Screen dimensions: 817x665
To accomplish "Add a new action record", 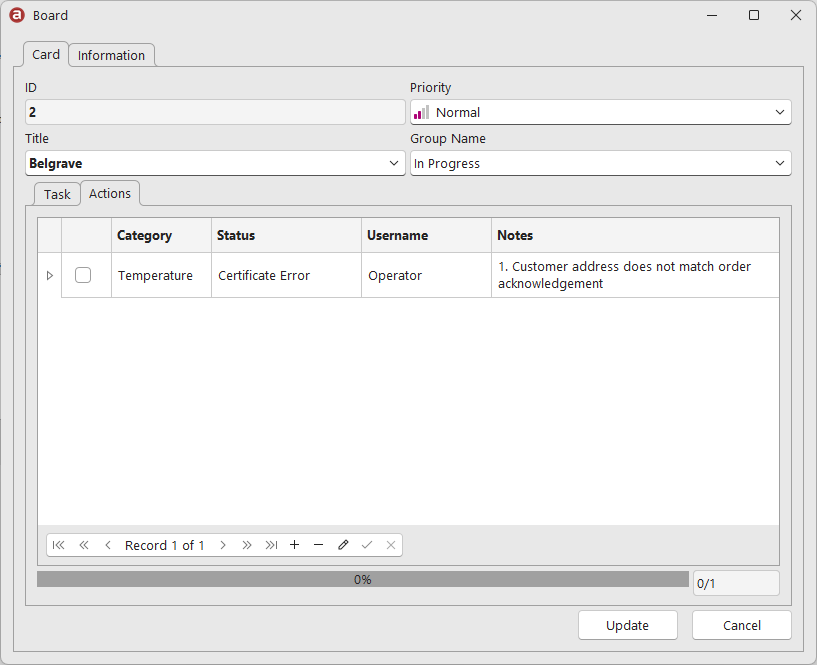I will pyautogui.click(x=294, y=545).
